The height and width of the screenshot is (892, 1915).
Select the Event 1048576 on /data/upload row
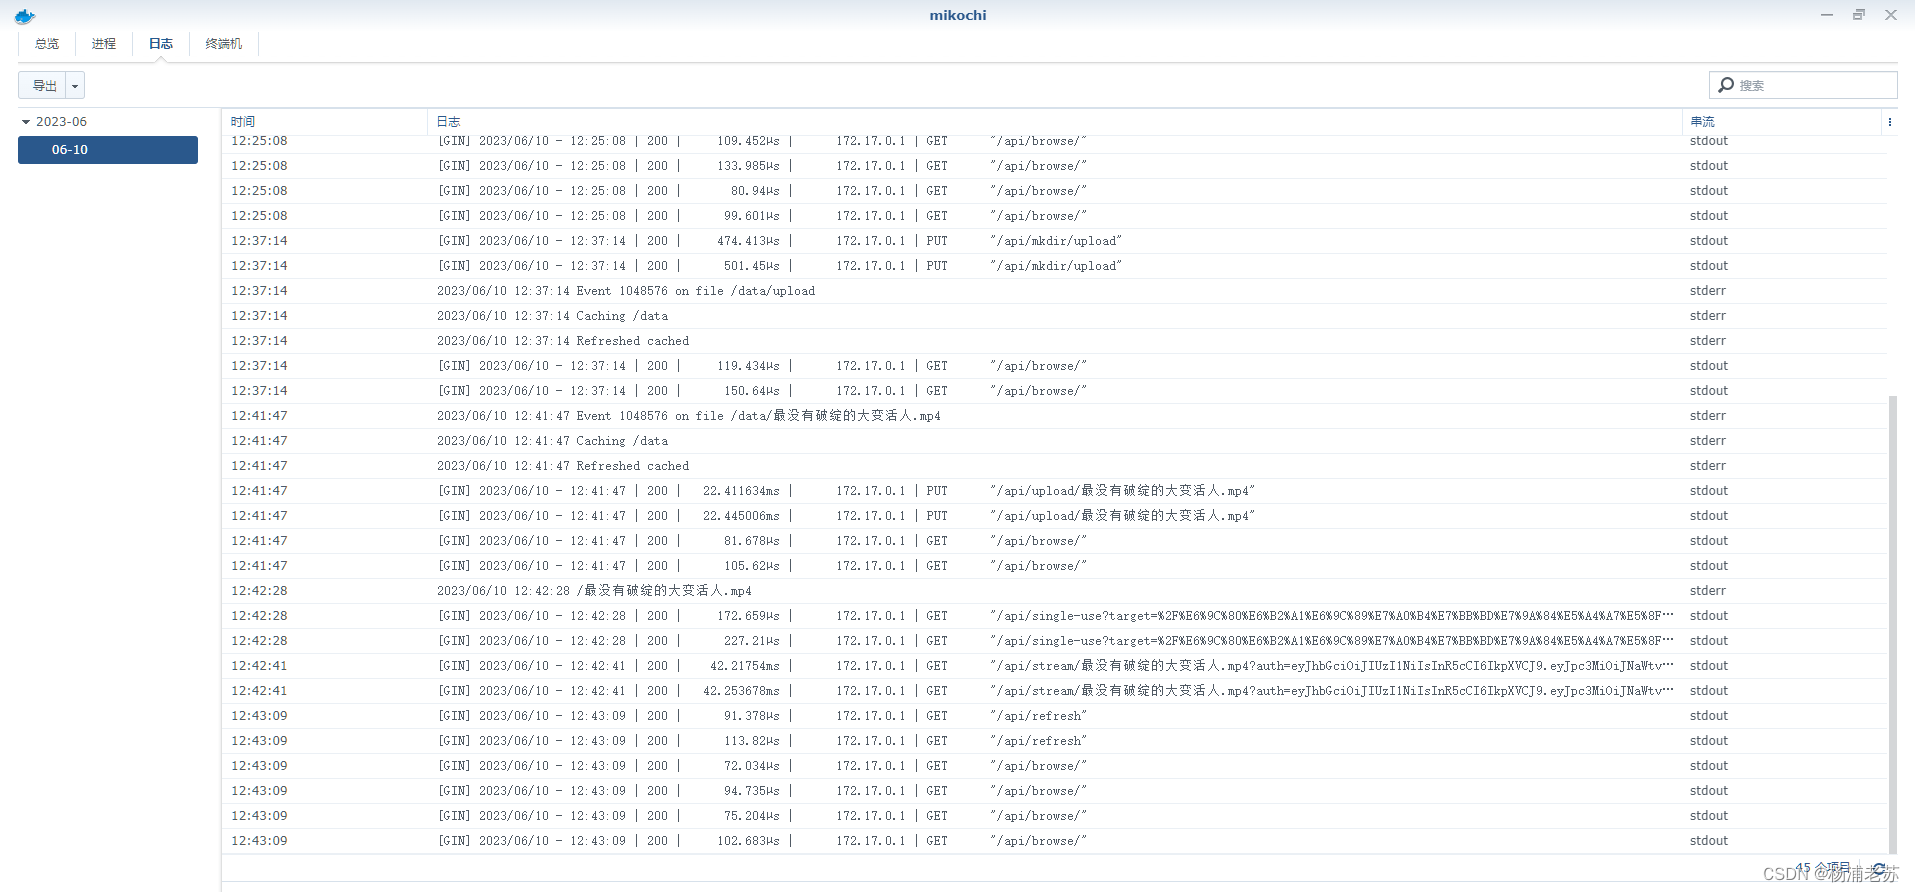1054,291
